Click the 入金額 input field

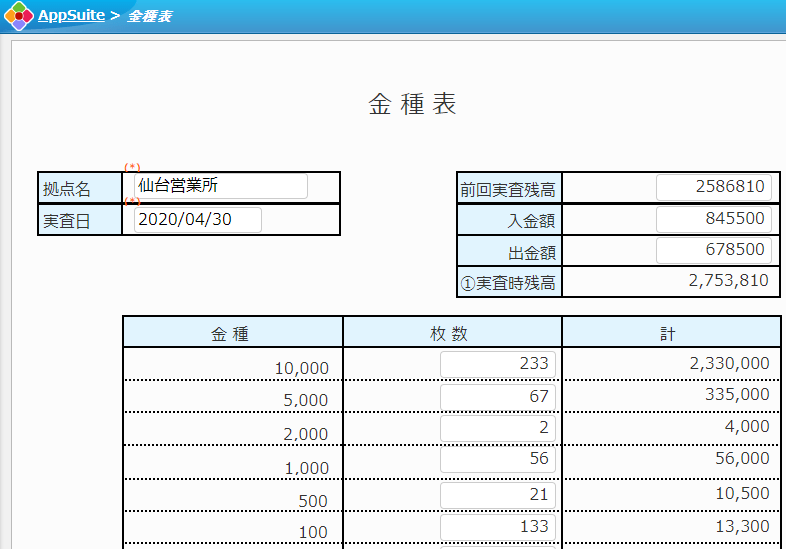pos(713,219)
